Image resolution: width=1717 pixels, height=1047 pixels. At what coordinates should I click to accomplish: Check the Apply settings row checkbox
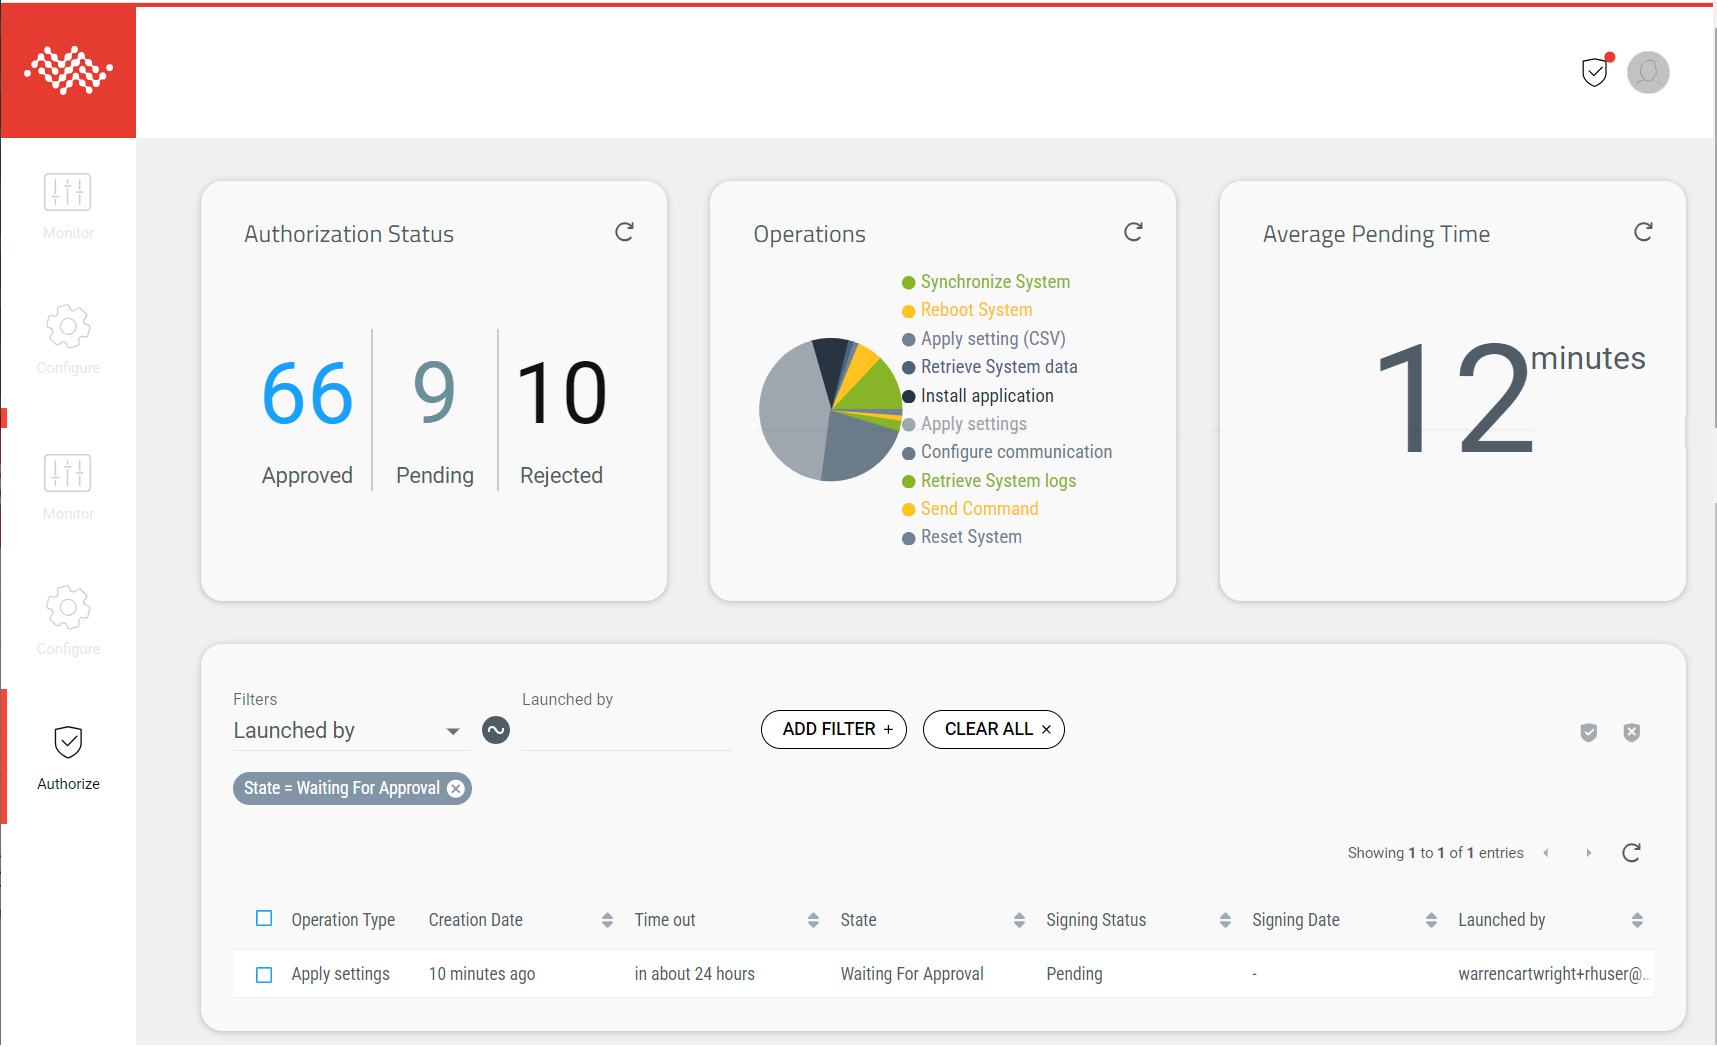point(264,974)
